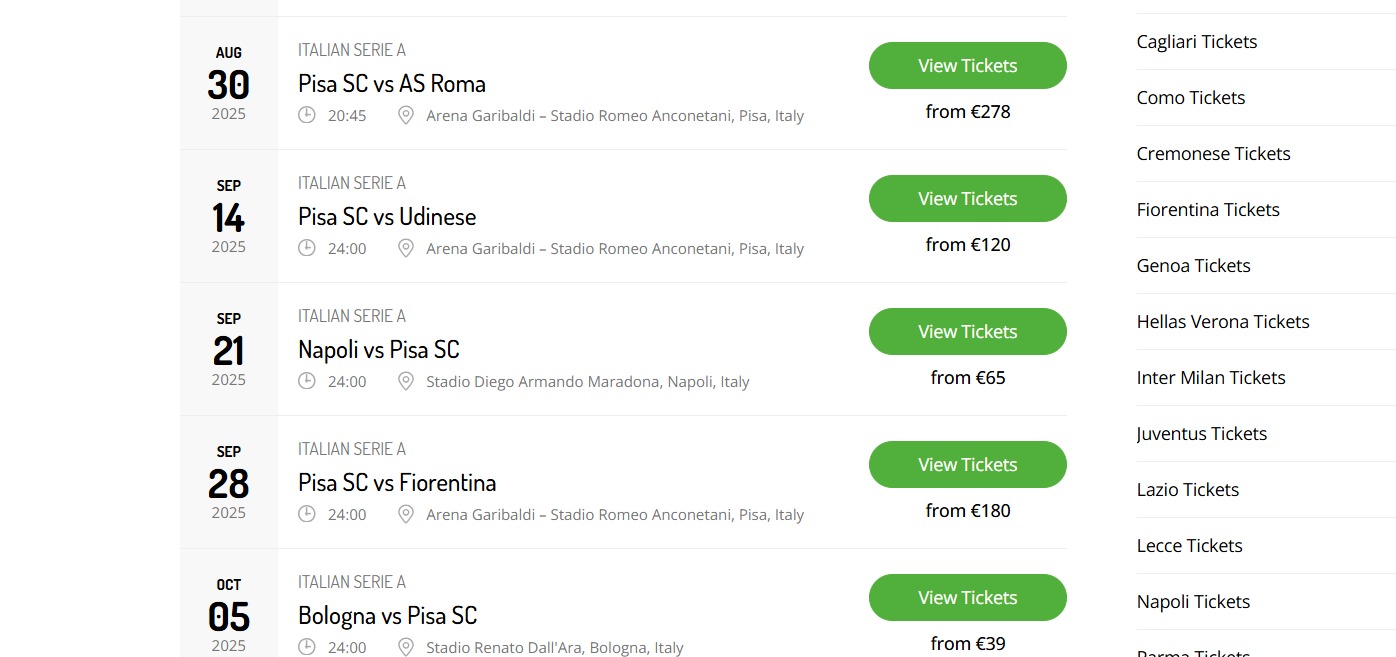Click the Sep 14 2025 date block
The image size is (1396, 657).
coord(229,216)
